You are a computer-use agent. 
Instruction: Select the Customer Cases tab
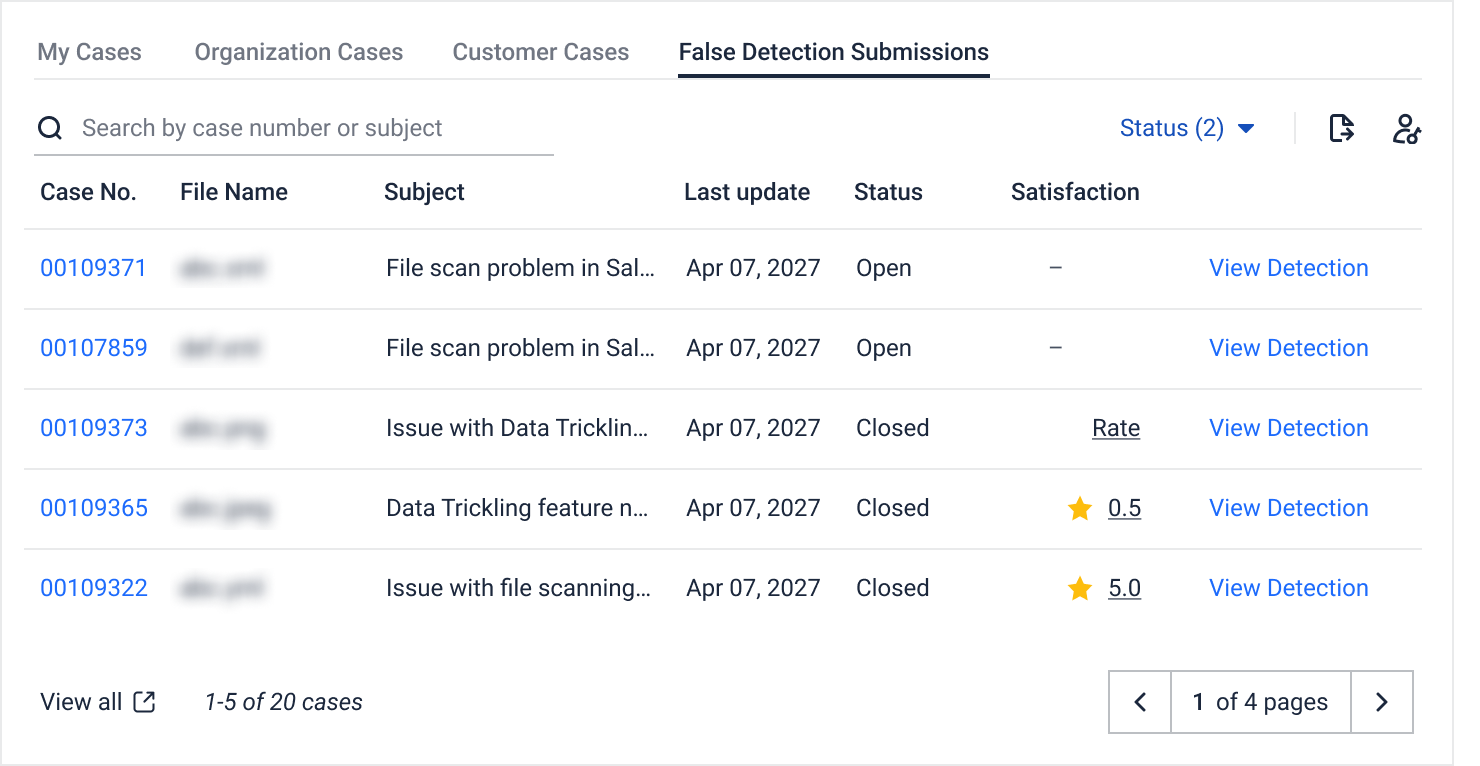pos(541,52)
